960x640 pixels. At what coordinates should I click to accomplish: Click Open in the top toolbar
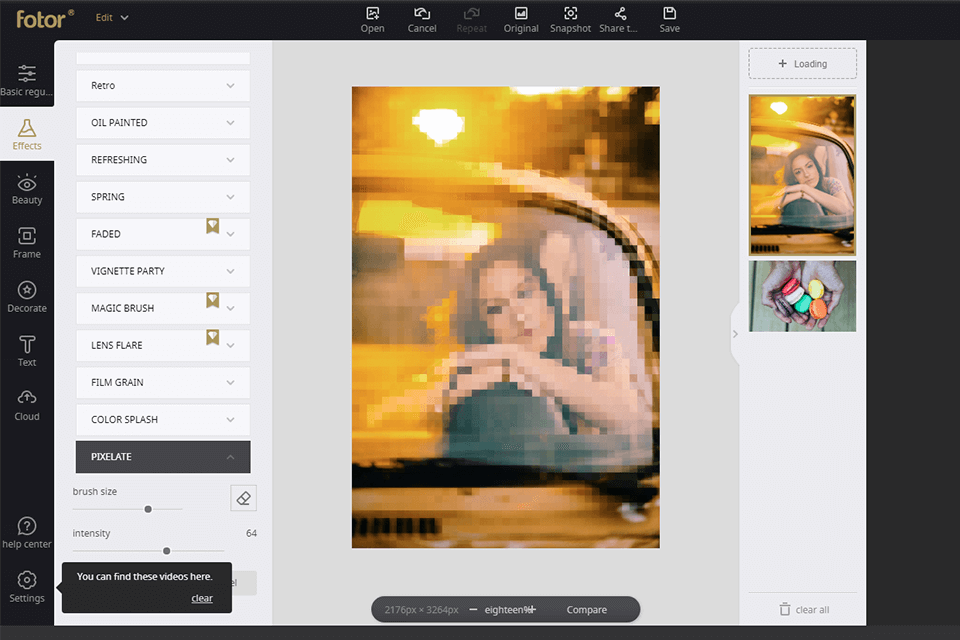tap(372, 20)
